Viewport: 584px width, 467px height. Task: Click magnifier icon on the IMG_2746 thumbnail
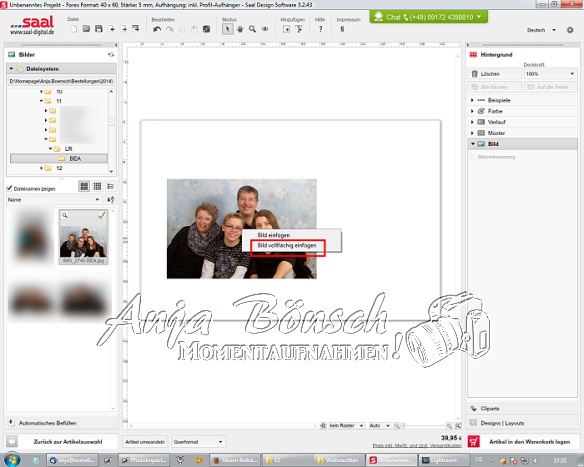click(65, 215)
